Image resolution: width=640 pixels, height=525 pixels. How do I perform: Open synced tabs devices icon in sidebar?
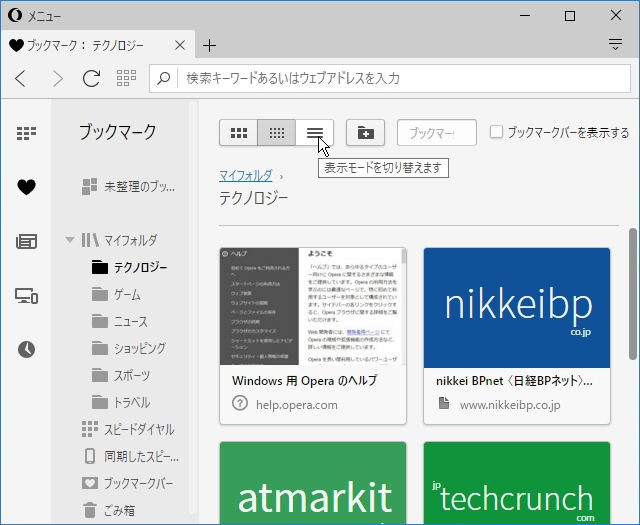[27, 296]
